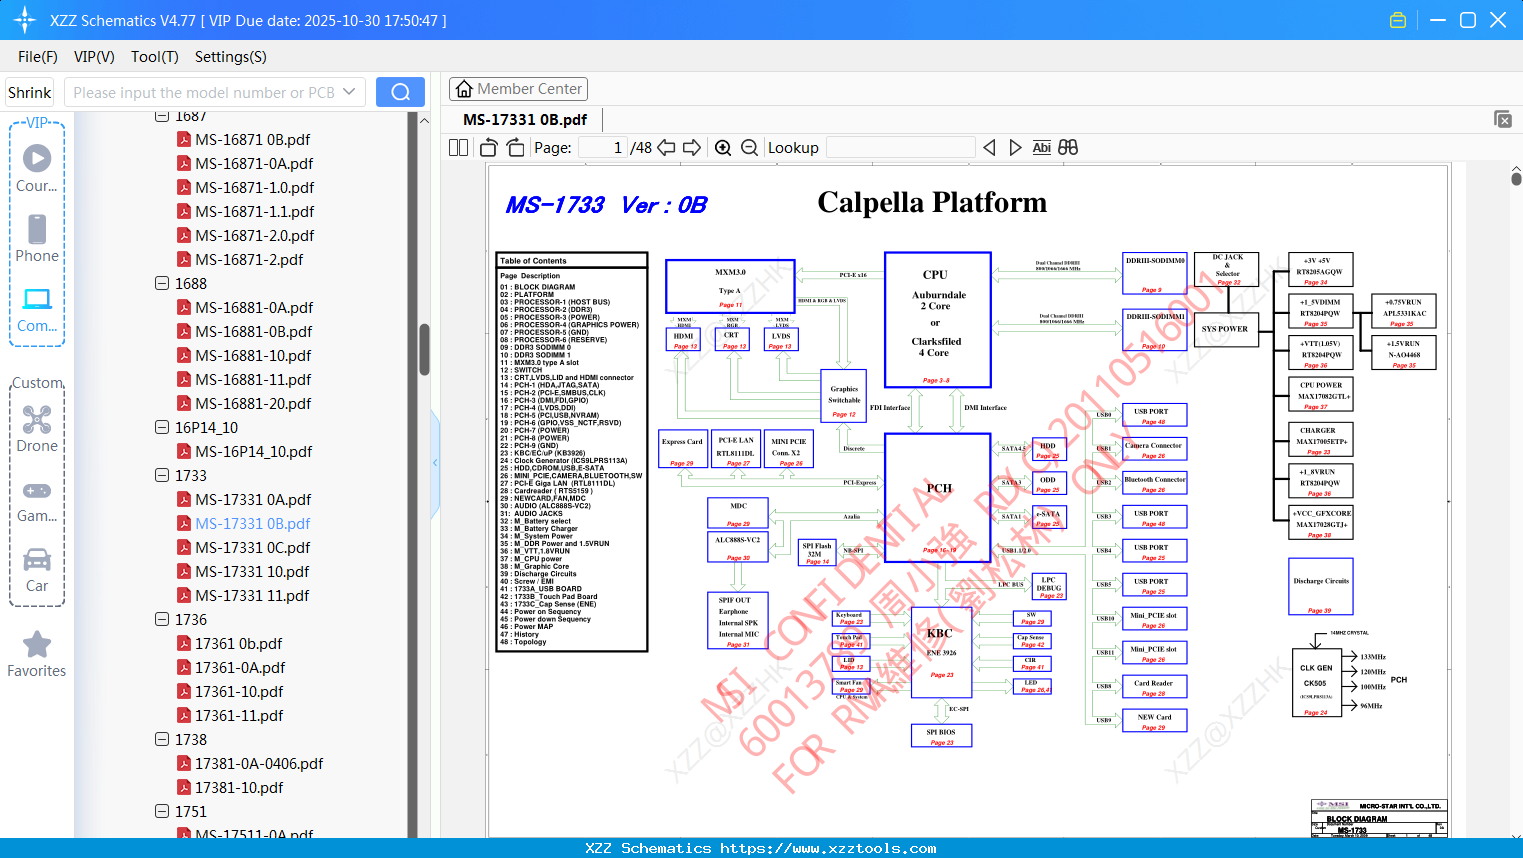Collapse the 1736 folder node
Viewport: 1523px width, 858px height.
[x=162, y=619]
